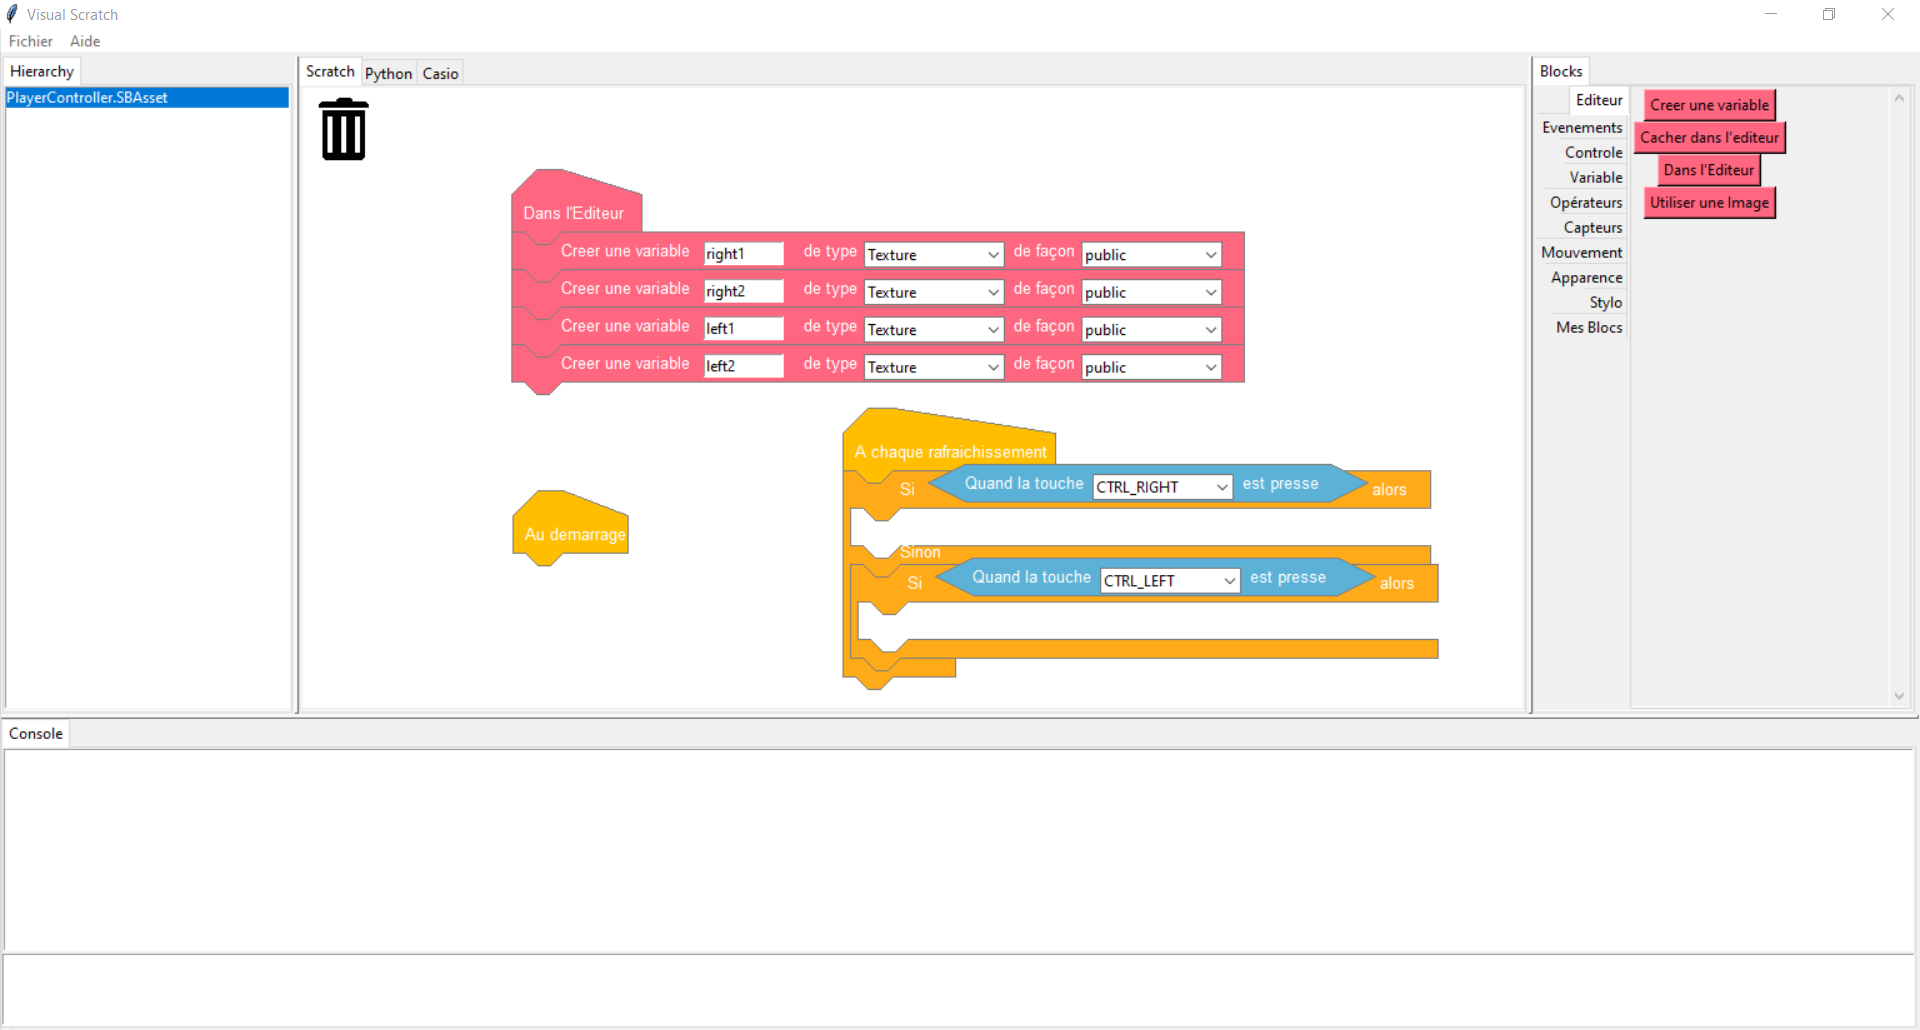Image resolution: width=1920 pixels, height=1030 pixels.
Task: Open the public access dropdown for right1
Action: 1151,255
